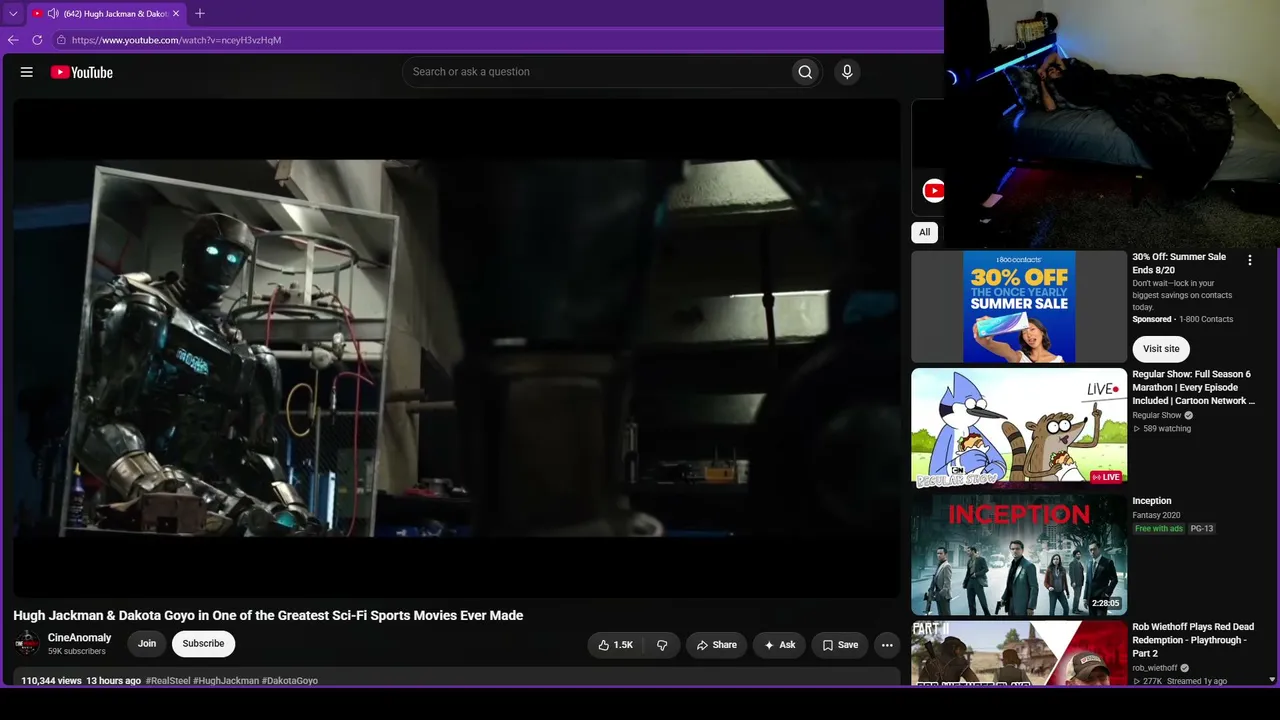View site information icon in address bar
The height and width of the screenshot is (720, 1280).
(61, 40)
